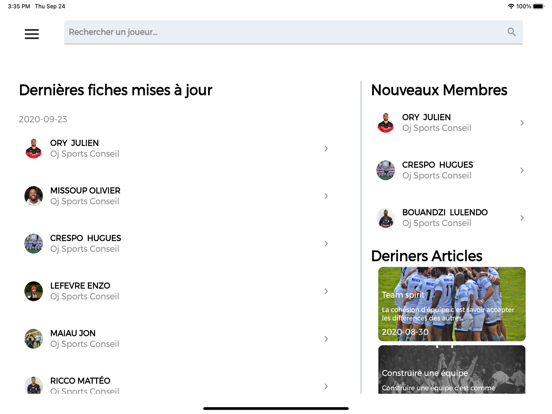Select MISSOUP OLIVIER name
The width and height of the screenshot is (552, 414).
click(85, 190)
